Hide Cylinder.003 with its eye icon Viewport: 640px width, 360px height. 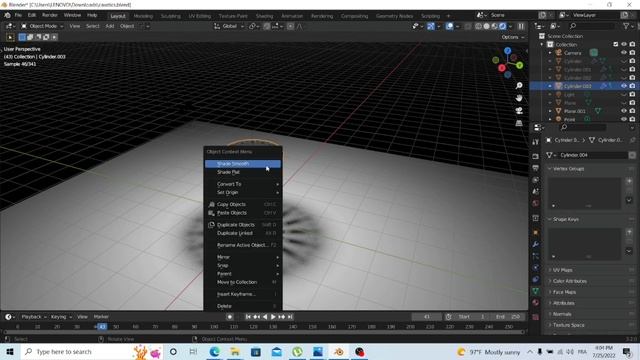click(x=624, y=86)
